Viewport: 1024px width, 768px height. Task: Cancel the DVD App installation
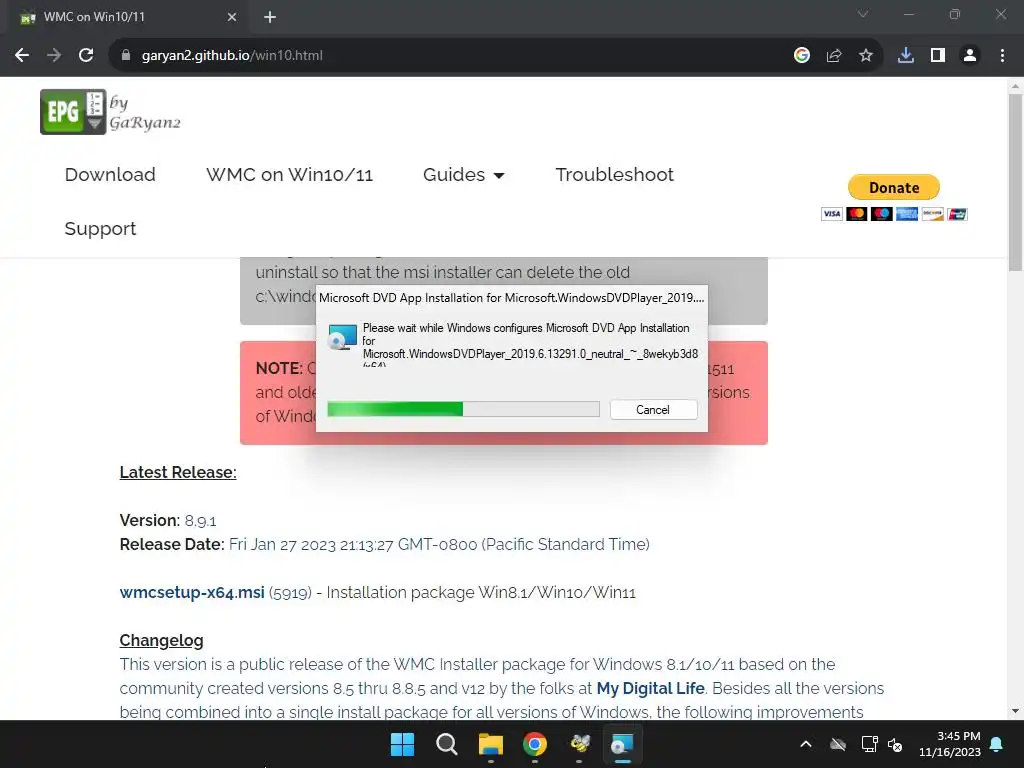(653, 409)
